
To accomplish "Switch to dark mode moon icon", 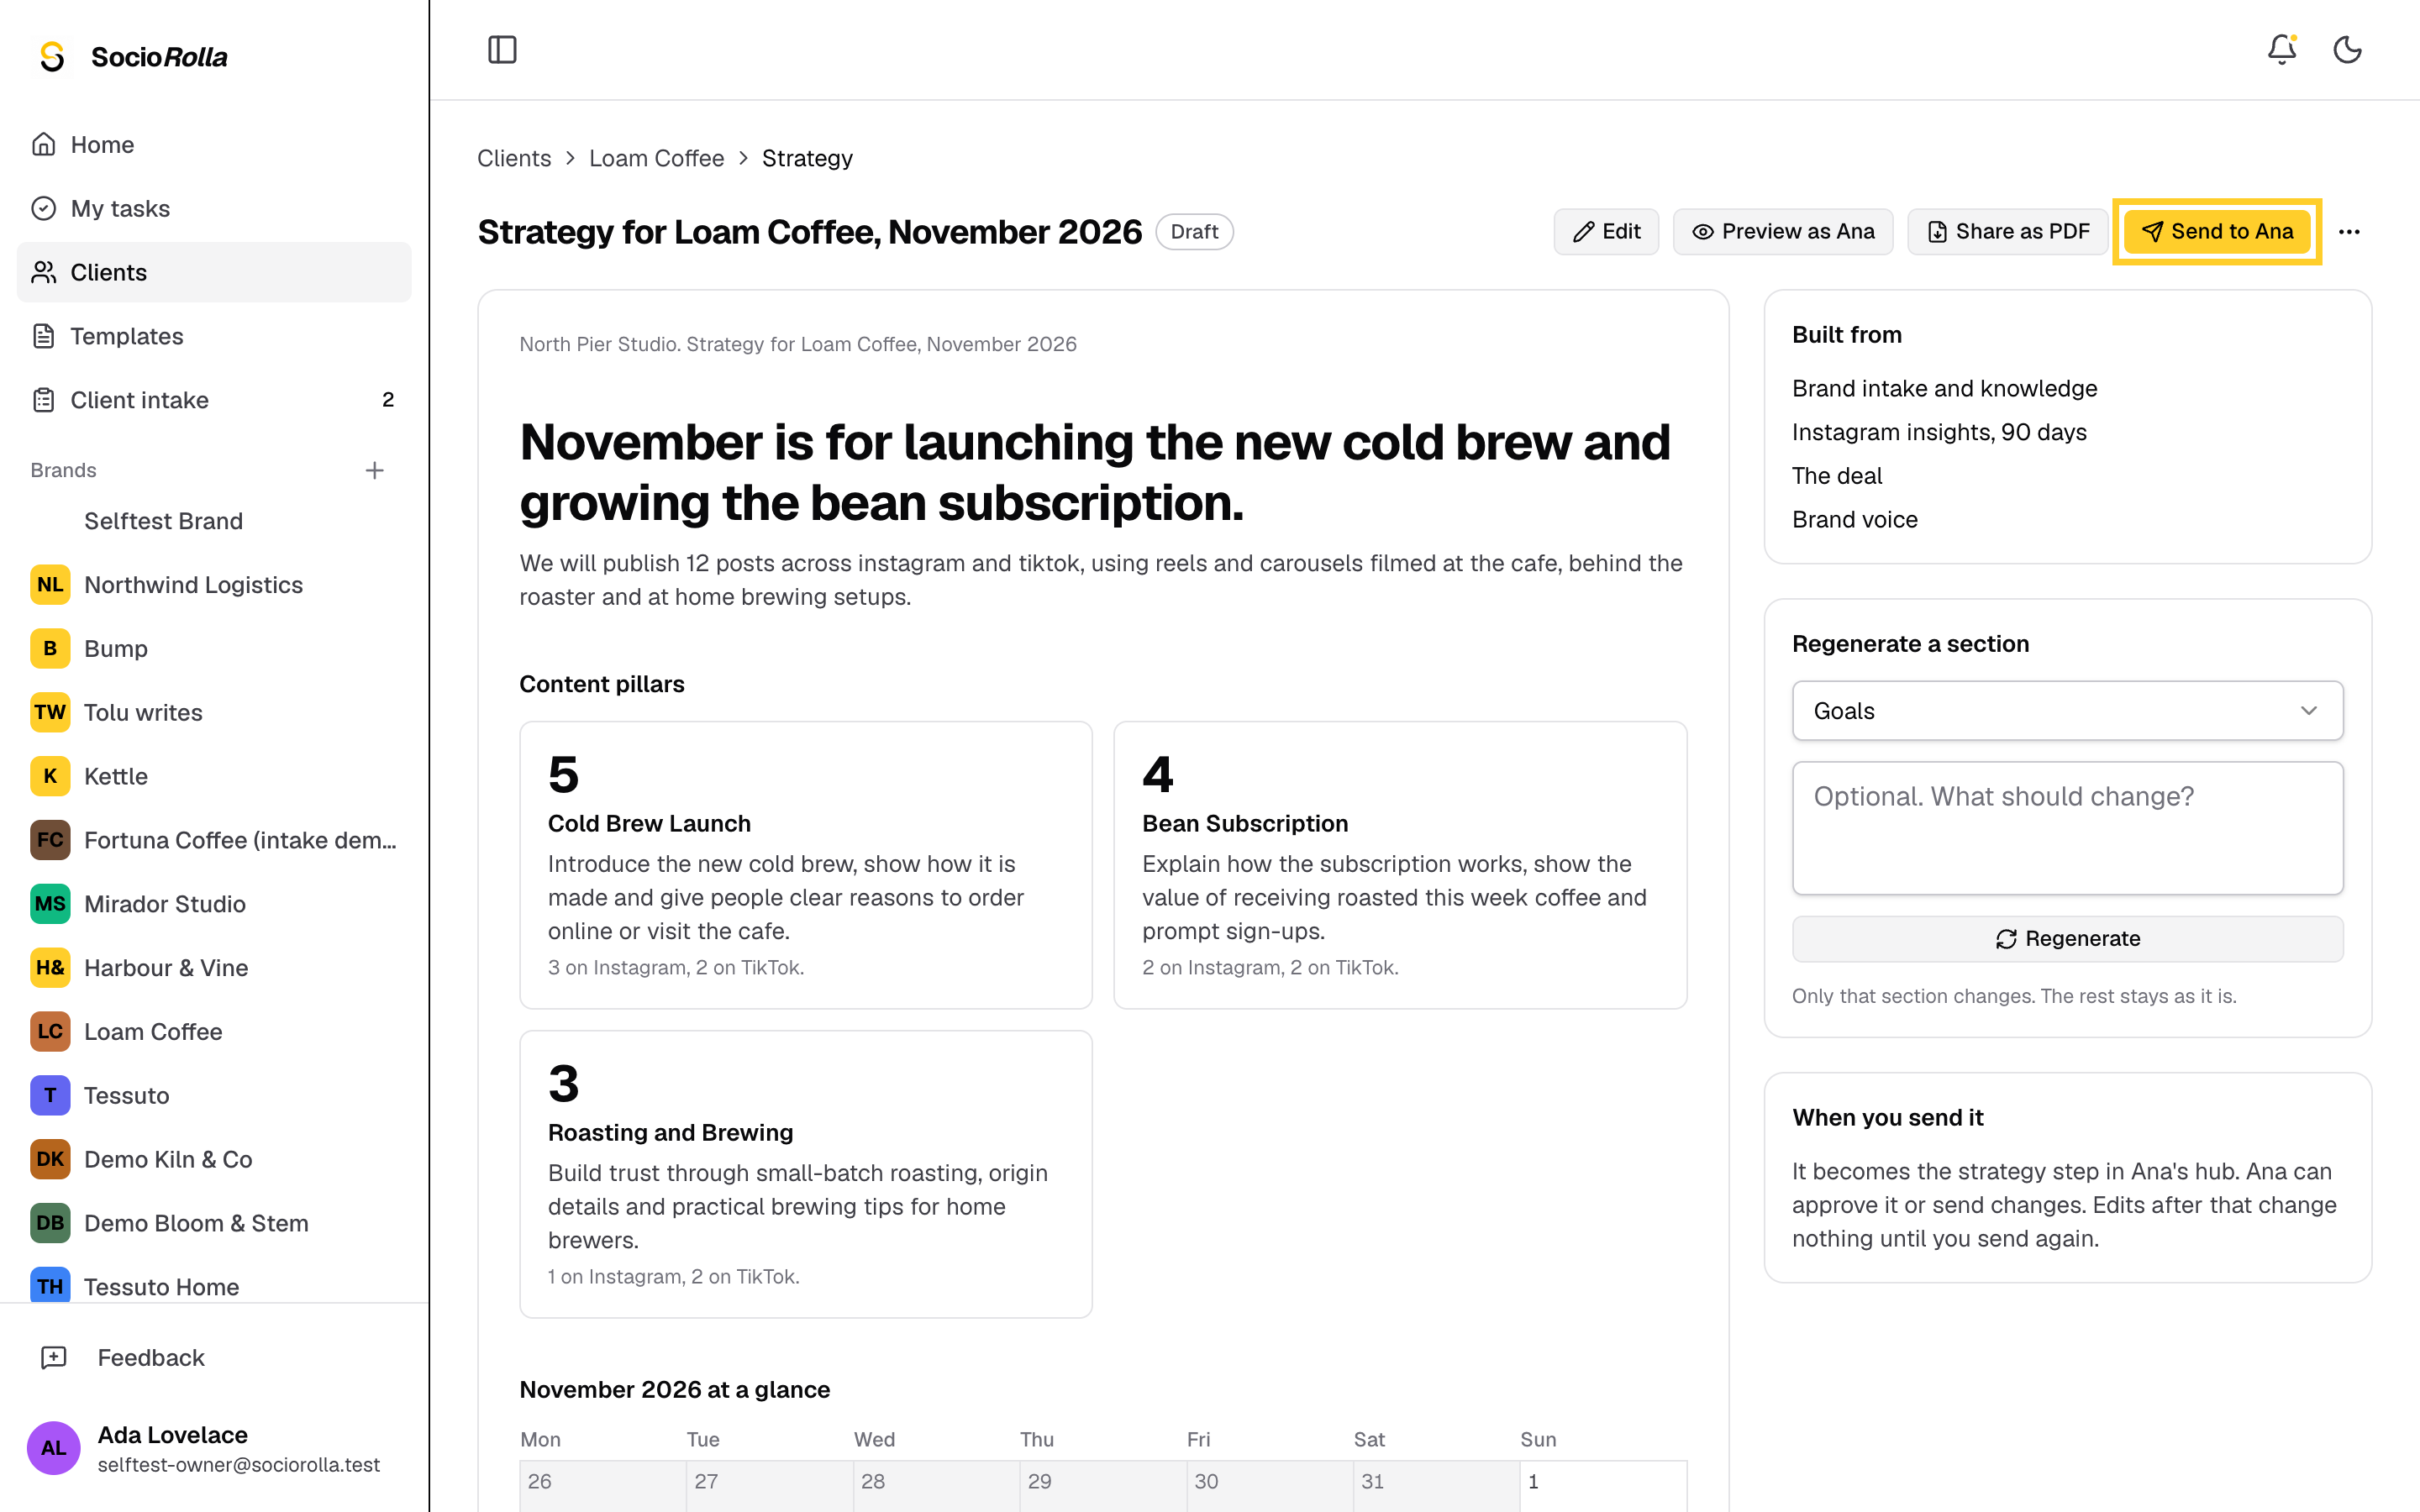I will click(x=2347, y=50).
